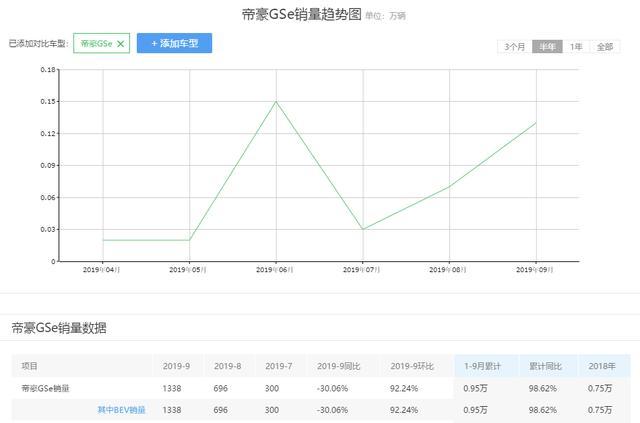Click the 0.09 y-axis label
Screen dimensions: 640x423
click(x=48, y=165)
